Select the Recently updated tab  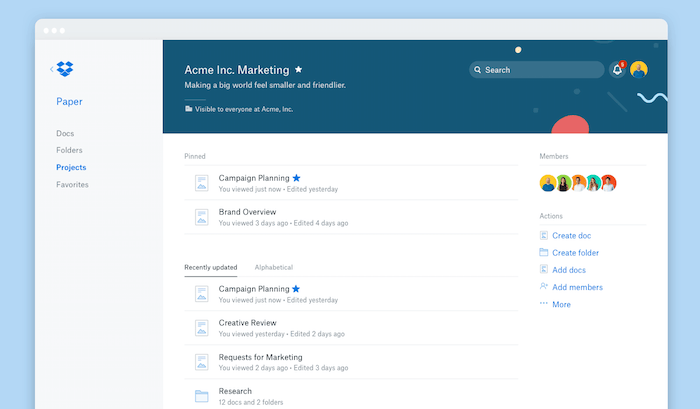[x=211, y=268]
